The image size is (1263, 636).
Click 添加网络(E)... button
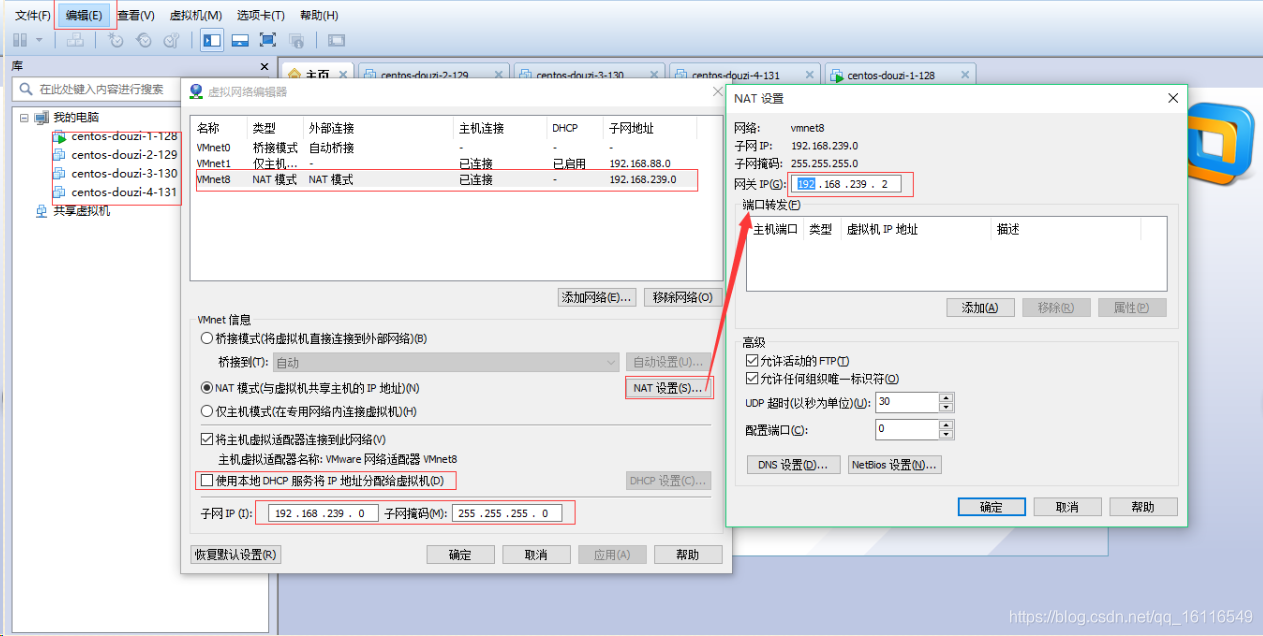(x=596, y=297)
